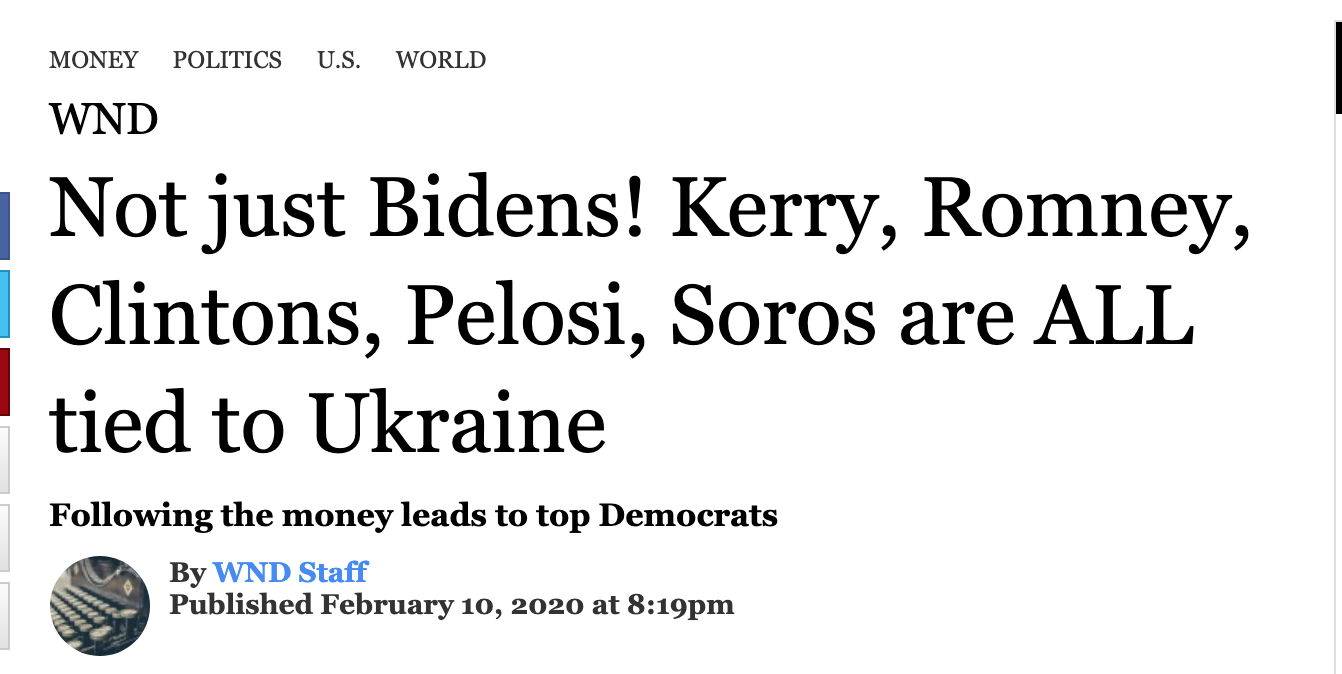Open the WORLD news section
The image size is (1342, 674).
tap(441, 60)
